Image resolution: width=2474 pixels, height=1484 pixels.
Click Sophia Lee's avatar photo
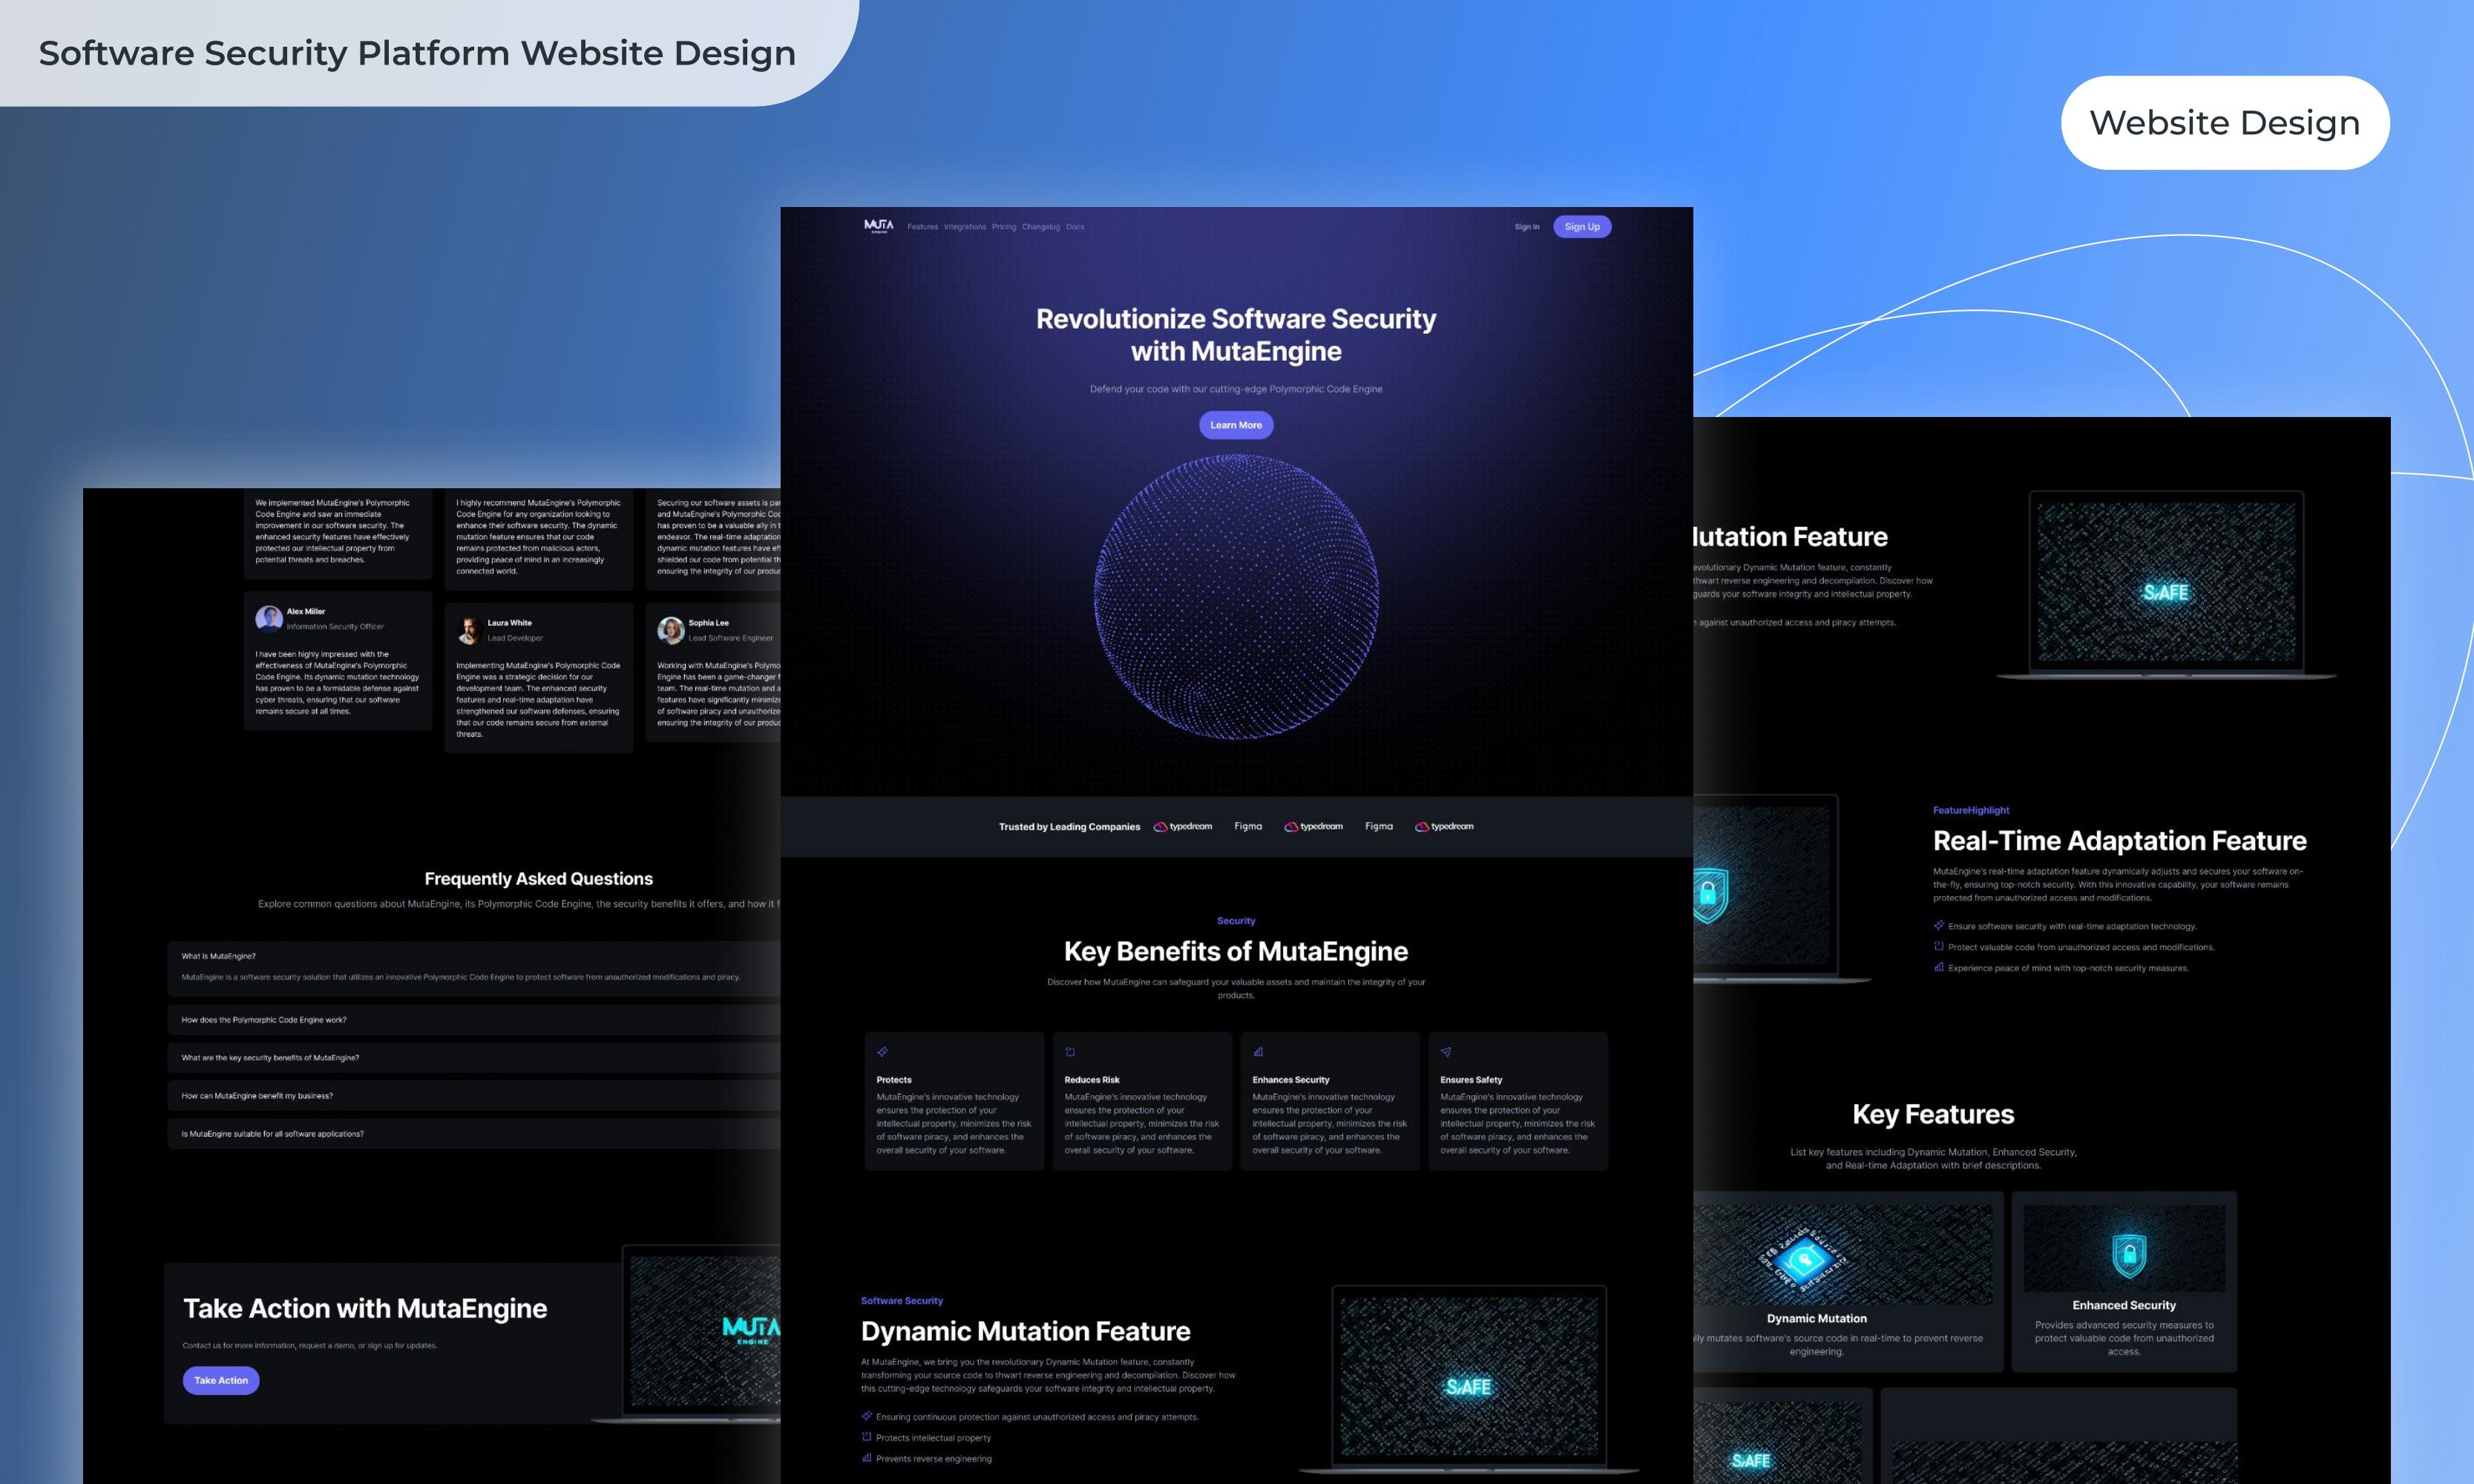pyautogui.click(x=670, y=630)
